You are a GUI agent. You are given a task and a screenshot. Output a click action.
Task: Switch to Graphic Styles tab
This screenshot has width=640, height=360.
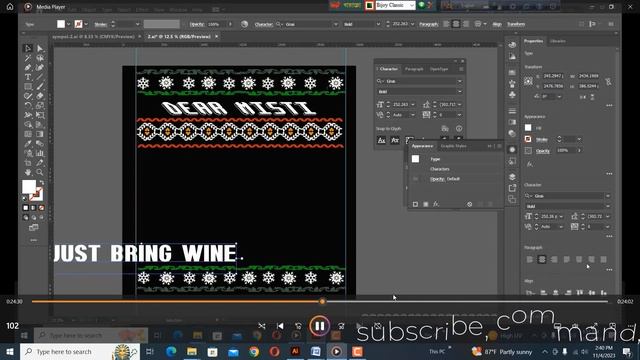[x=453, y=146]
